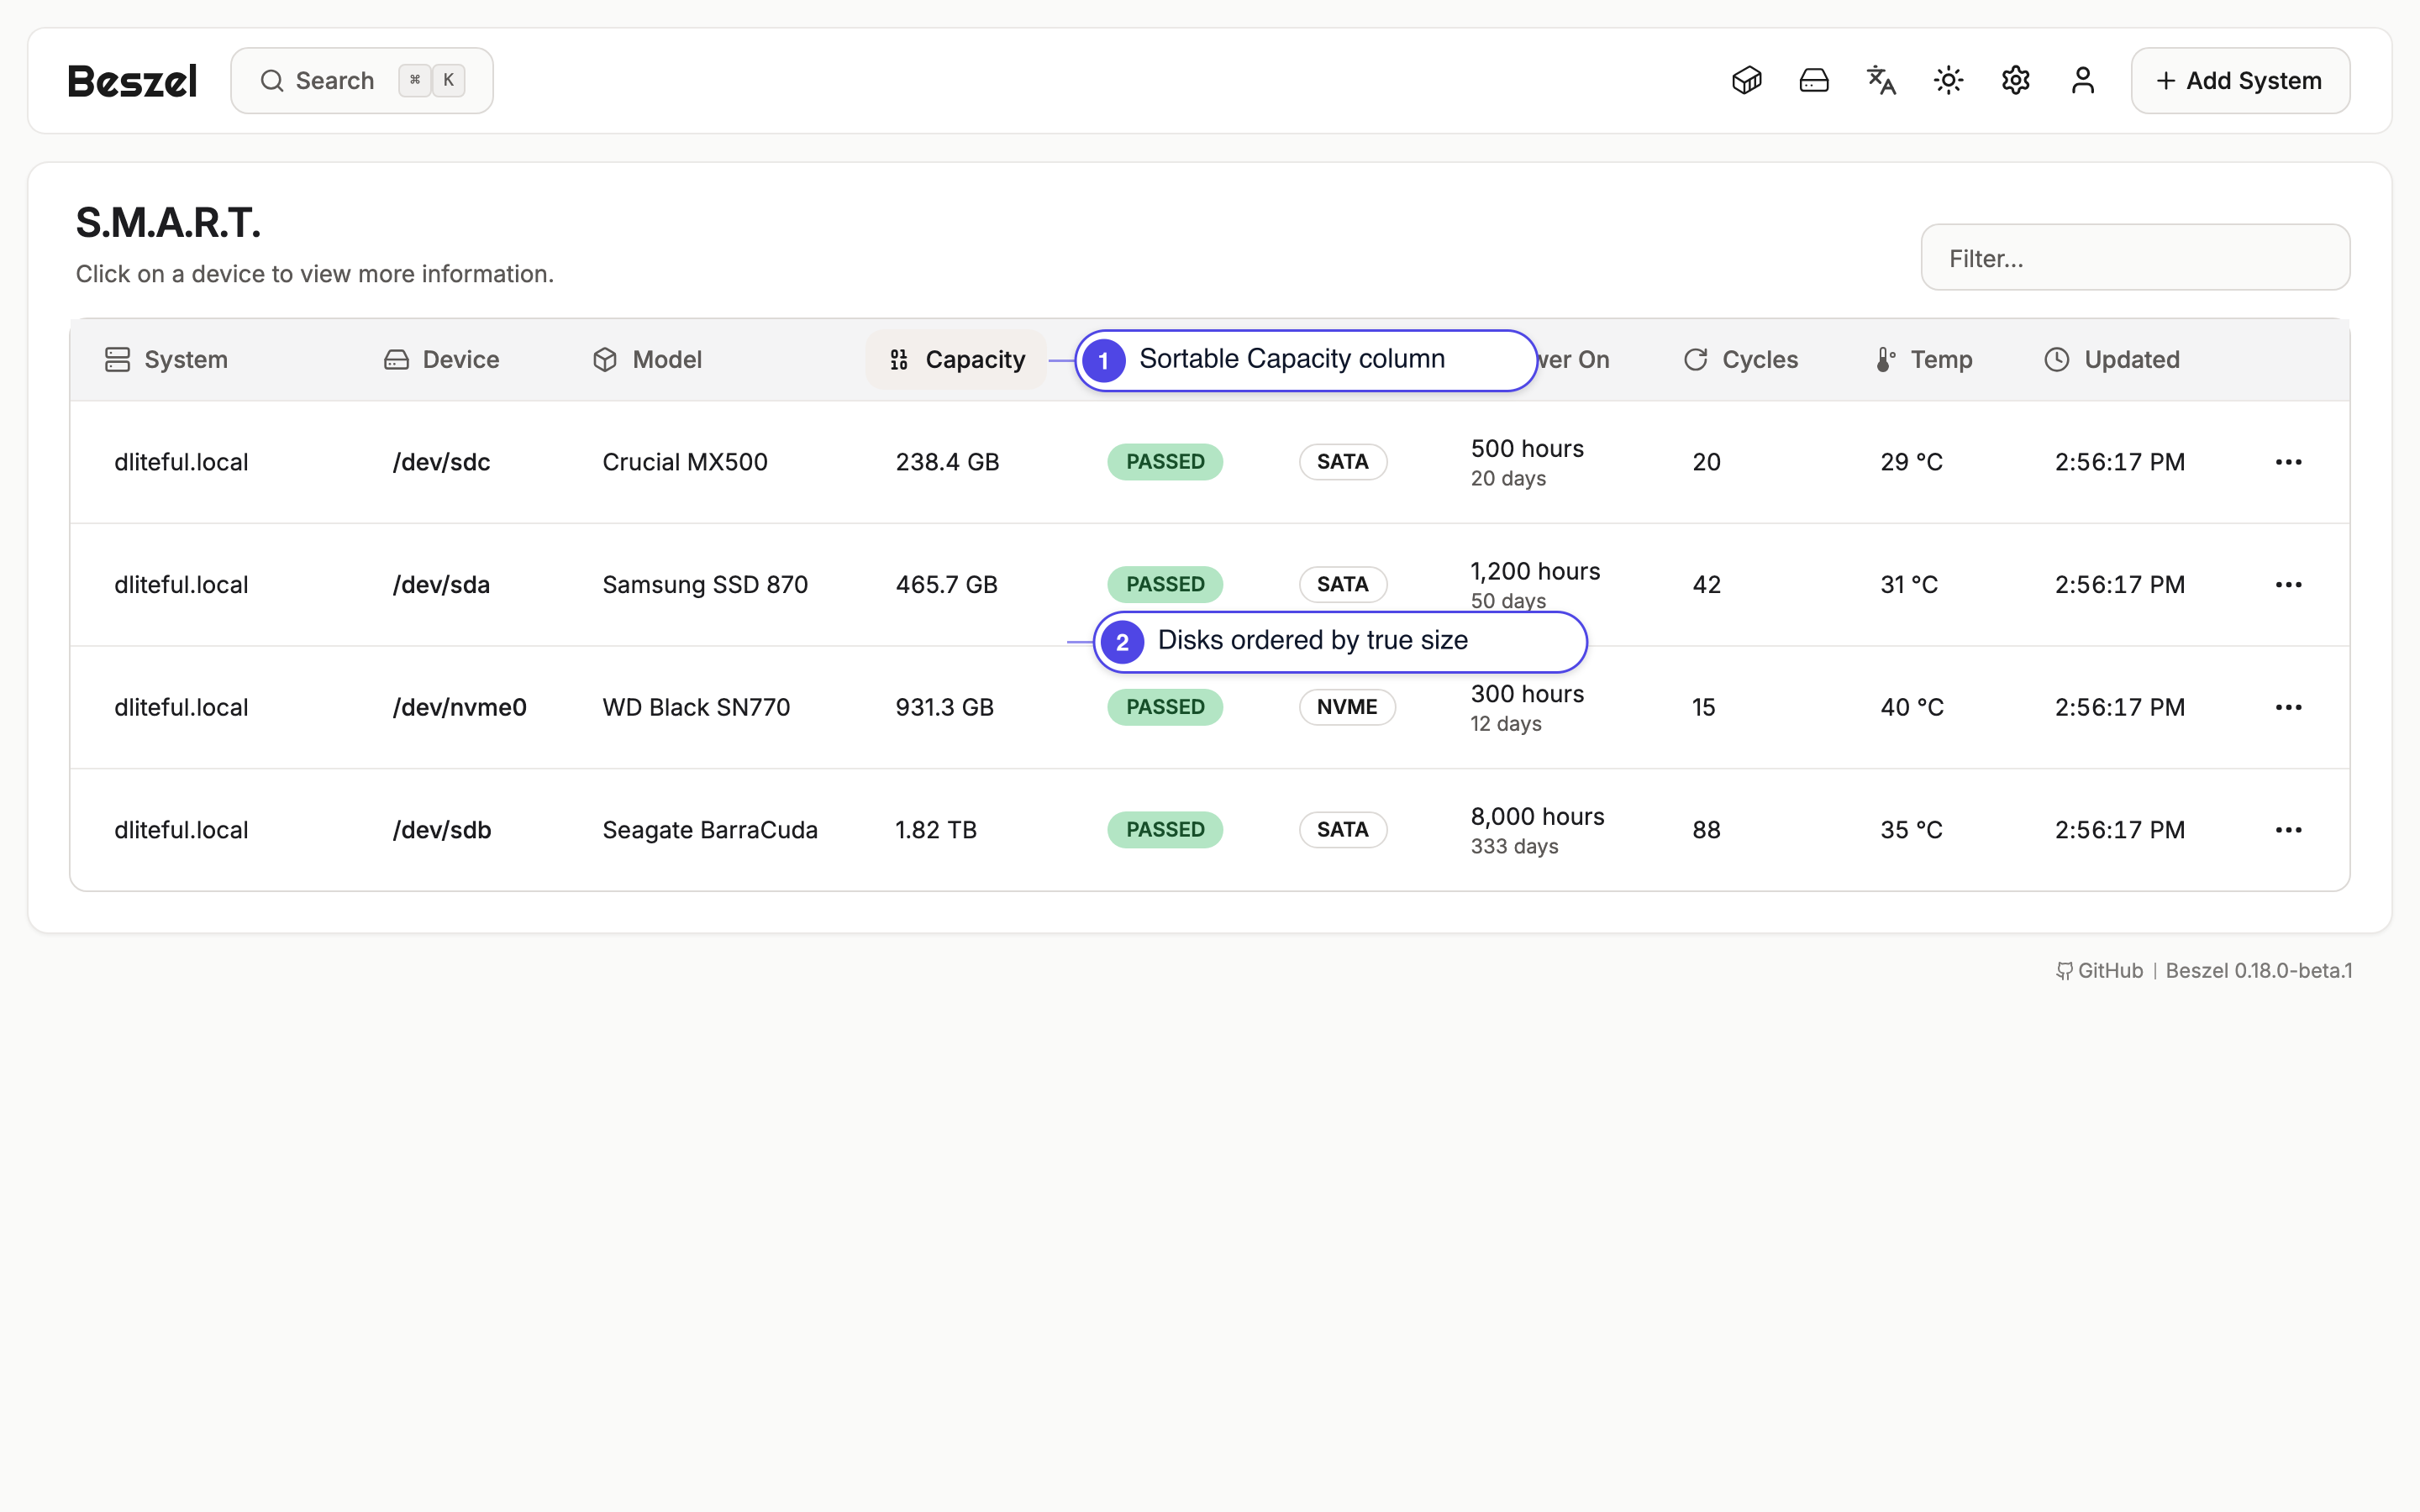Click the PASSED badge in the Crucial MX500 row

coord(1165,462)
